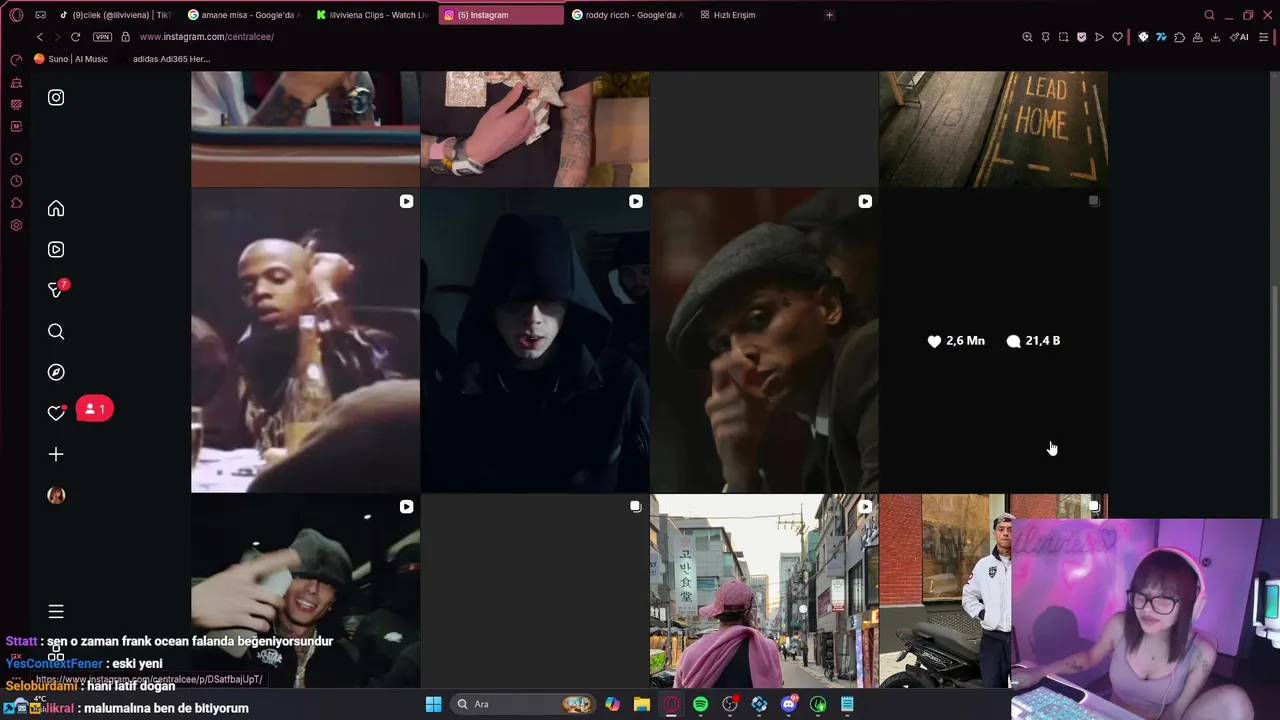Open Spotify from the taskbar
The image size is (1280, 720).
click(x=700, y=704)
